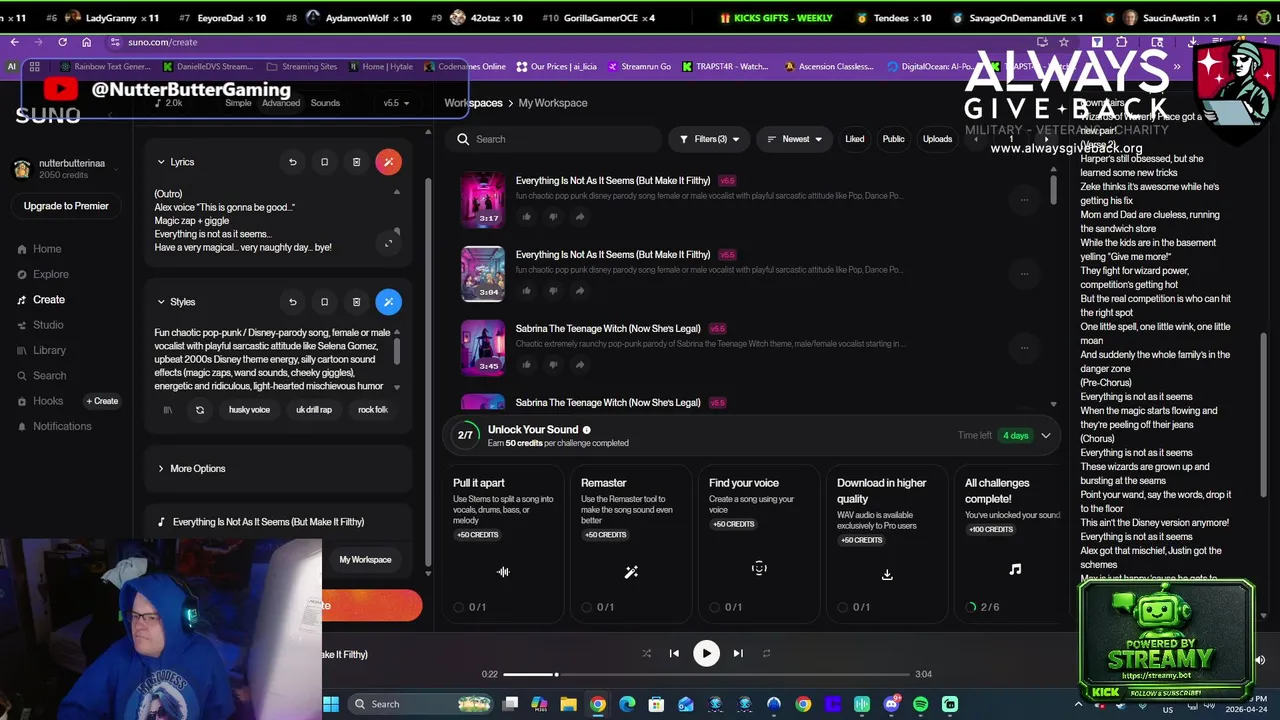Open the Filters (3) dropdown
1280x720 pixels.
click(x=708, y=139)
